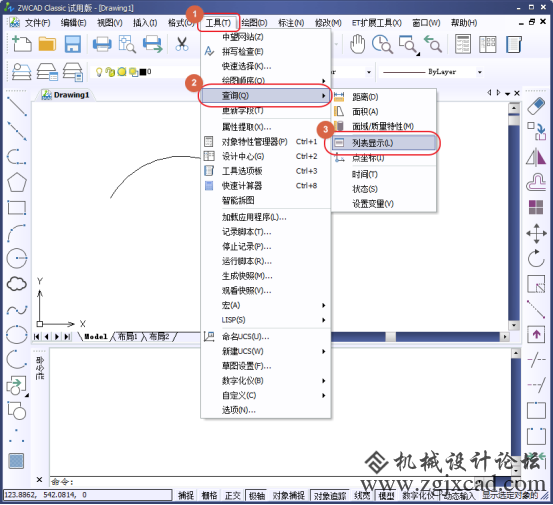Select the Offset tool
Screen dimensions: 553x505
pyautogui.click(x=536, y=182)
